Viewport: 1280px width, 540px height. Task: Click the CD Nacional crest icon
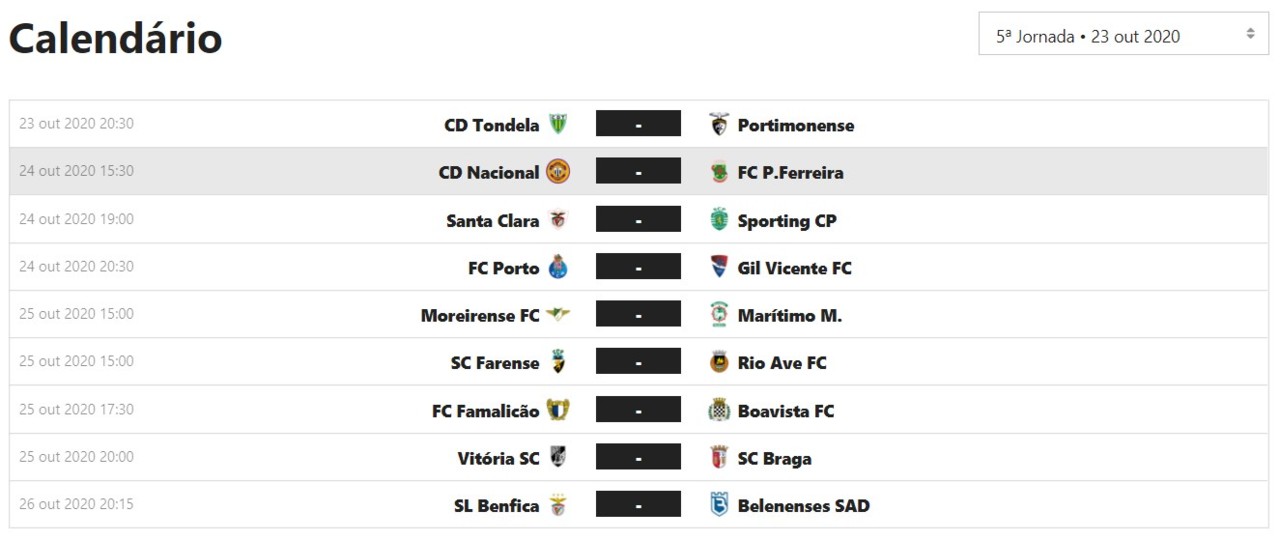point(557,172)
